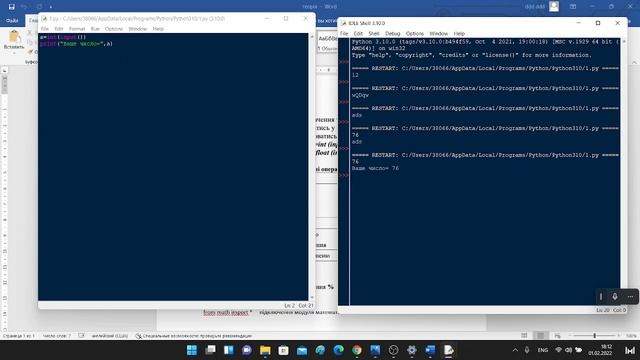Click Word Undo arrow icon
The image size is (640, 360).
(x=24, y=7)
